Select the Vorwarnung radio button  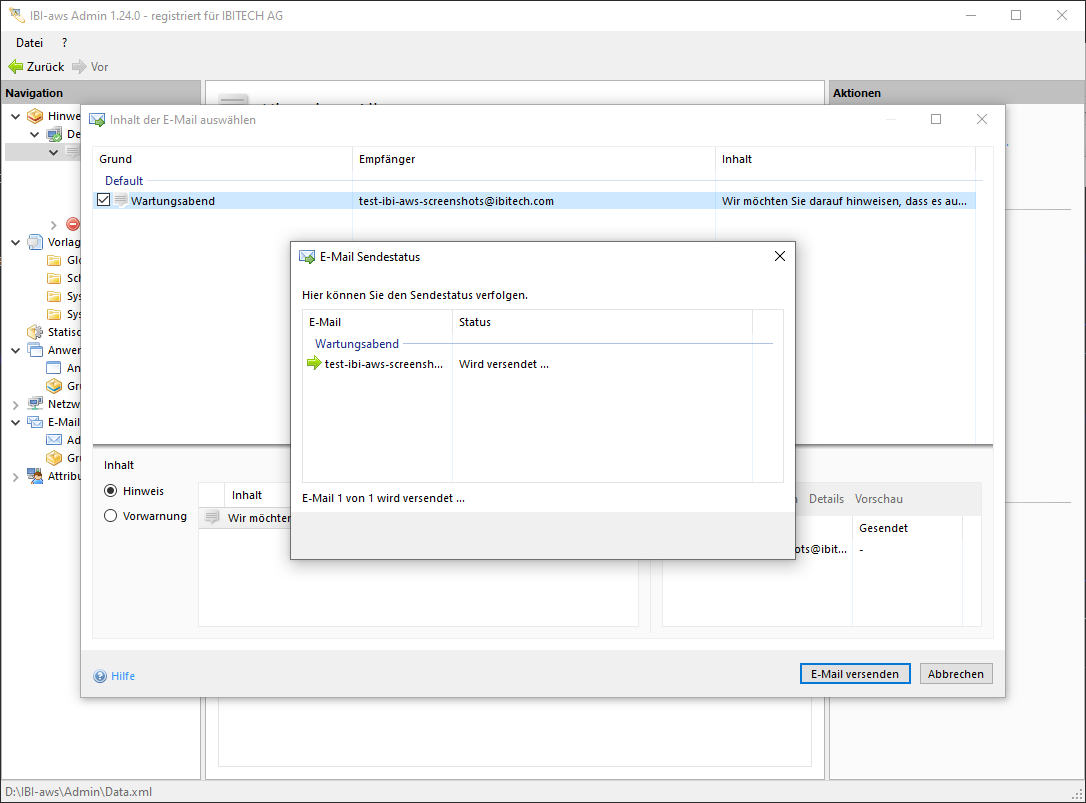coord(111,516)
